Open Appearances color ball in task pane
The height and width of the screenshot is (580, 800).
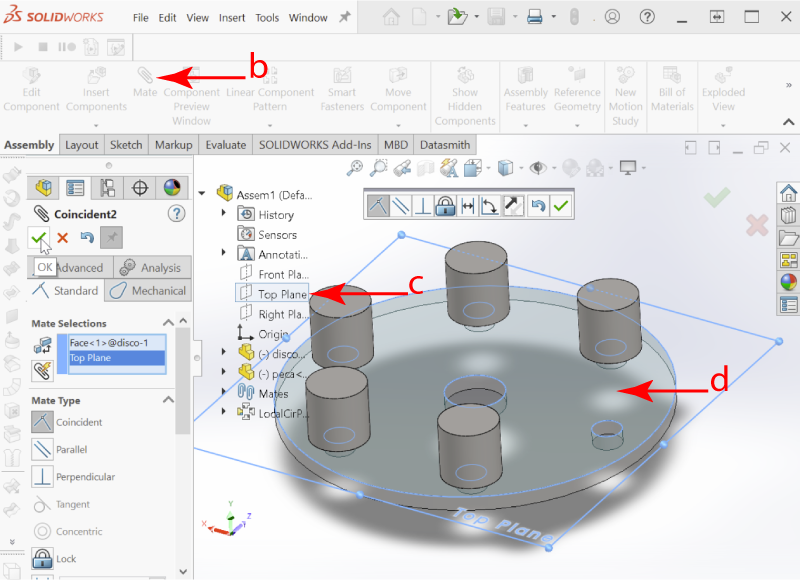click(x=788, y=282)
